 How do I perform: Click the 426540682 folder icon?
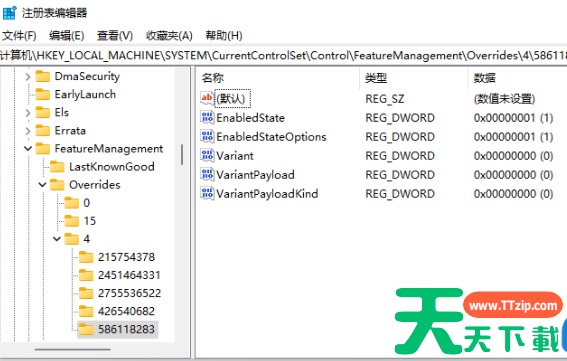click(86, 311)
